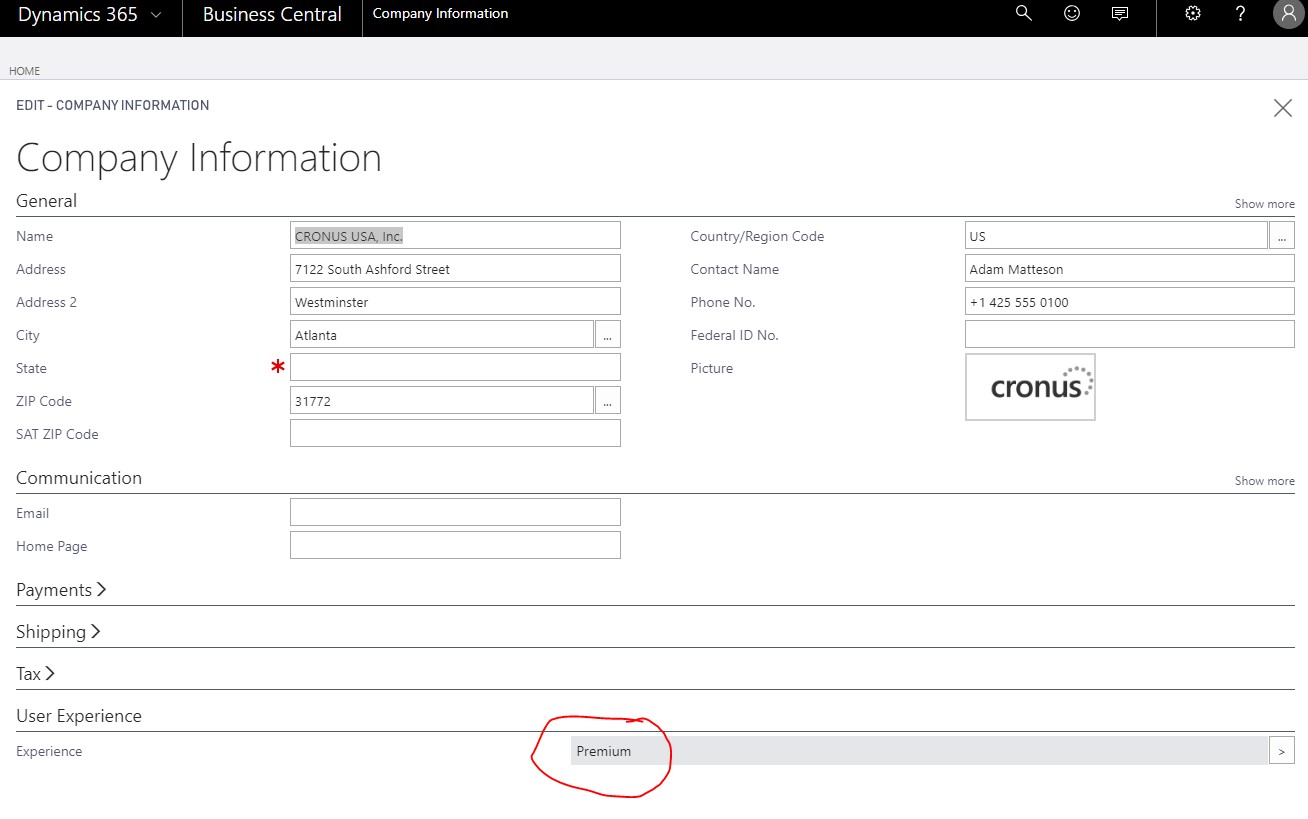Screen dimensions: 1308x819
Task: Click the ZIP Code field 31772
Action: (442, 401)
